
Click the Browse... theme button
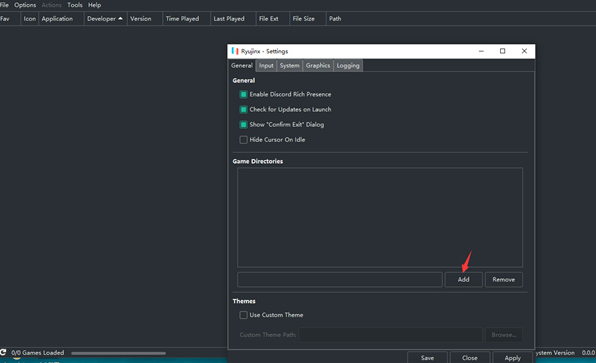tap(504, 335)
